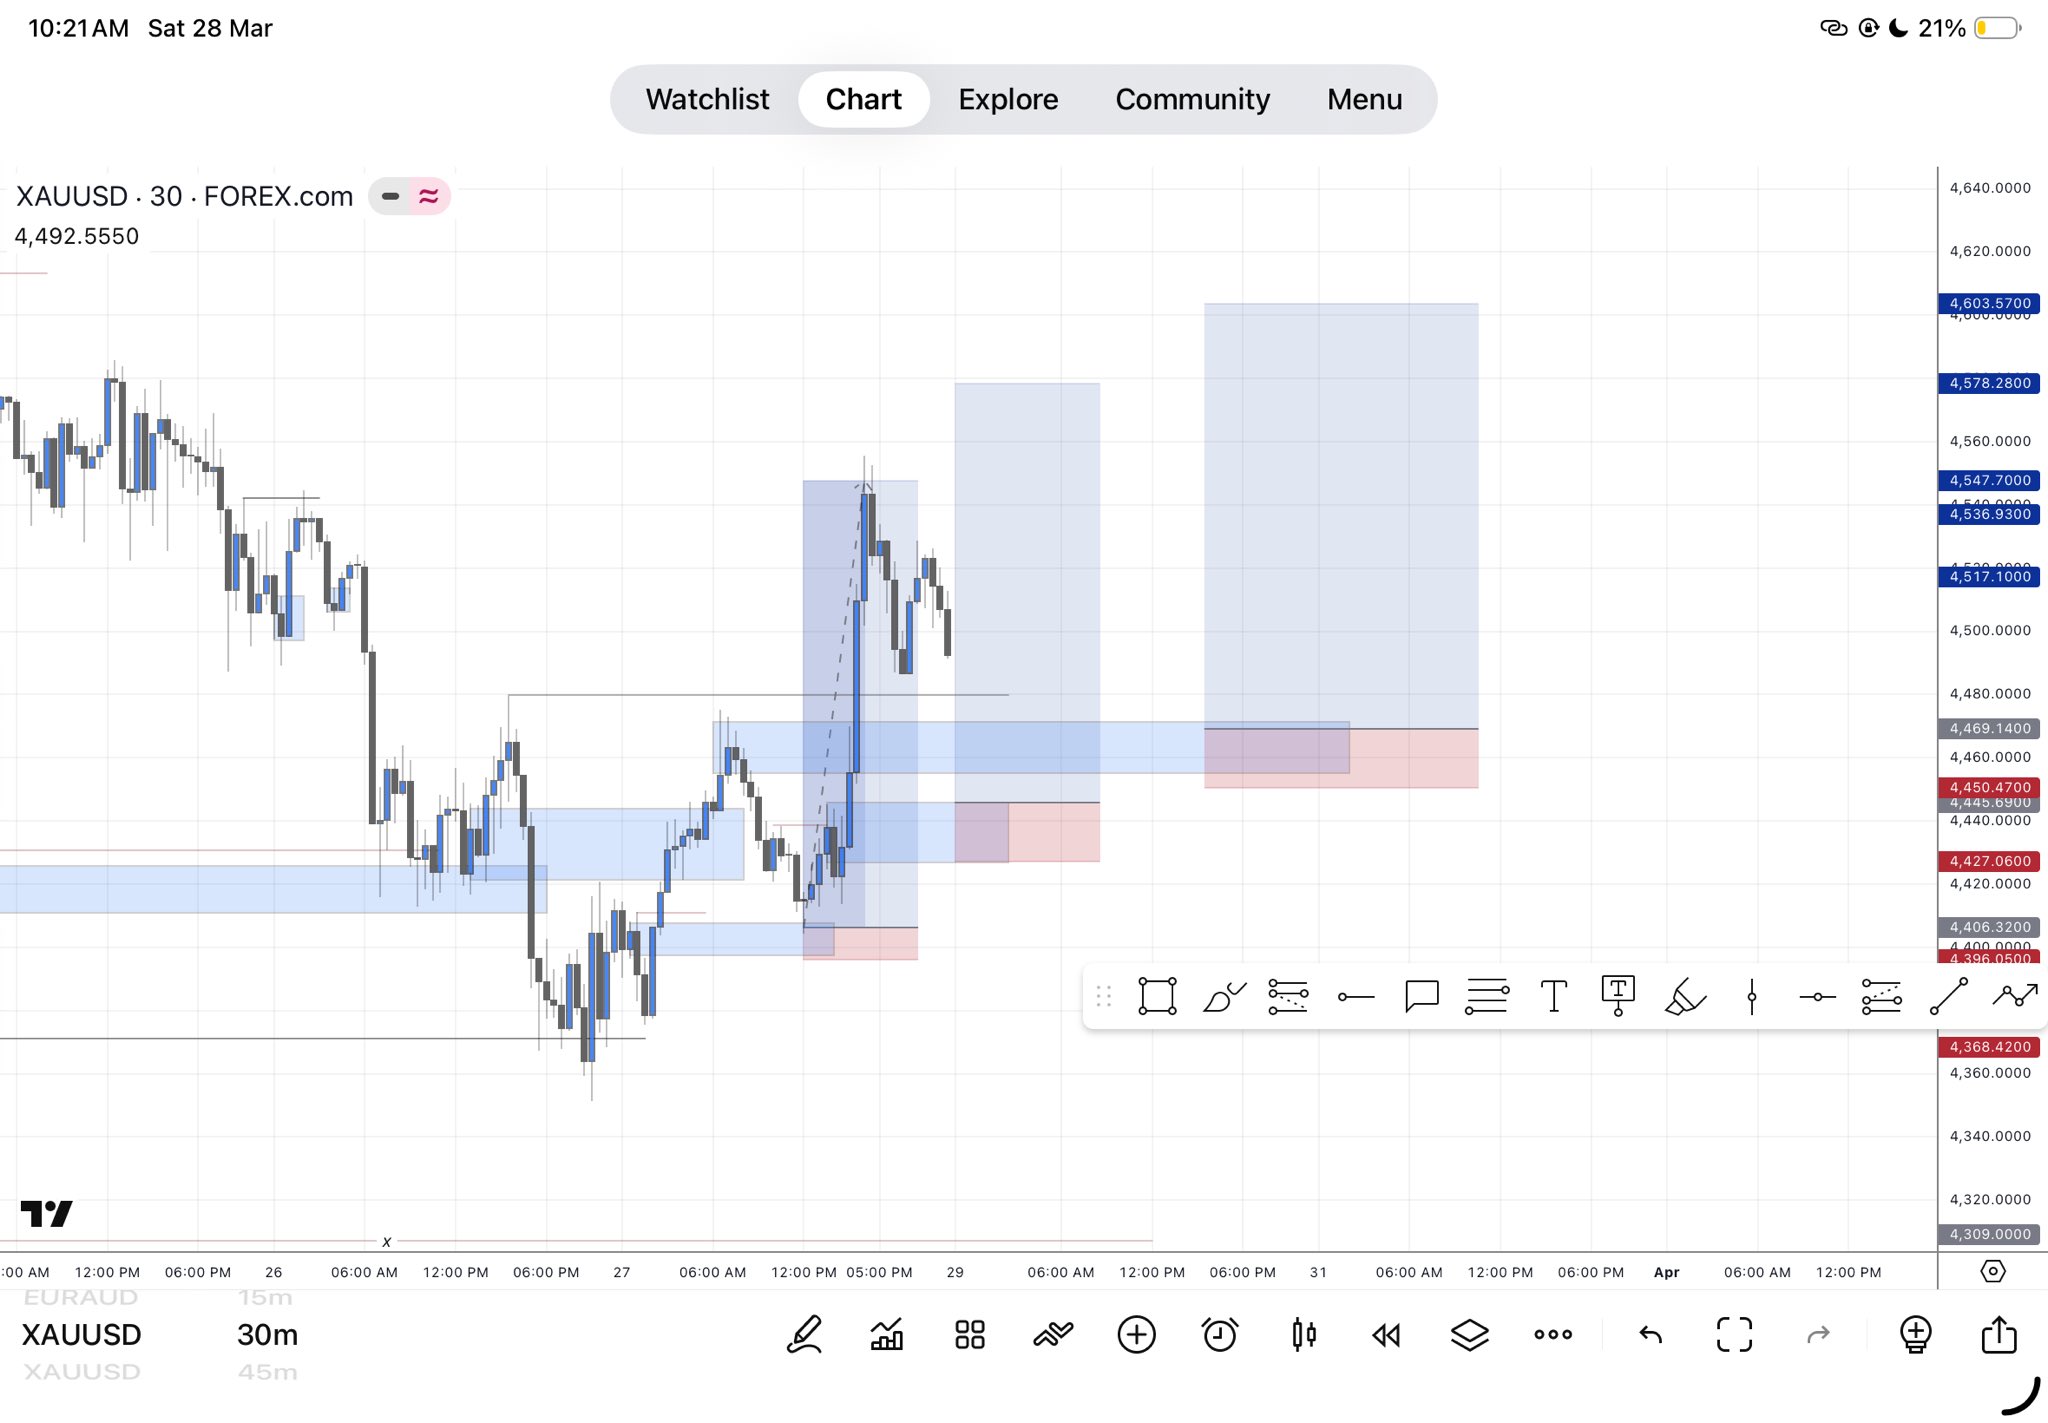
Task: Toggle fullscreen chart mode
Action: (x=1734, y=1334)
